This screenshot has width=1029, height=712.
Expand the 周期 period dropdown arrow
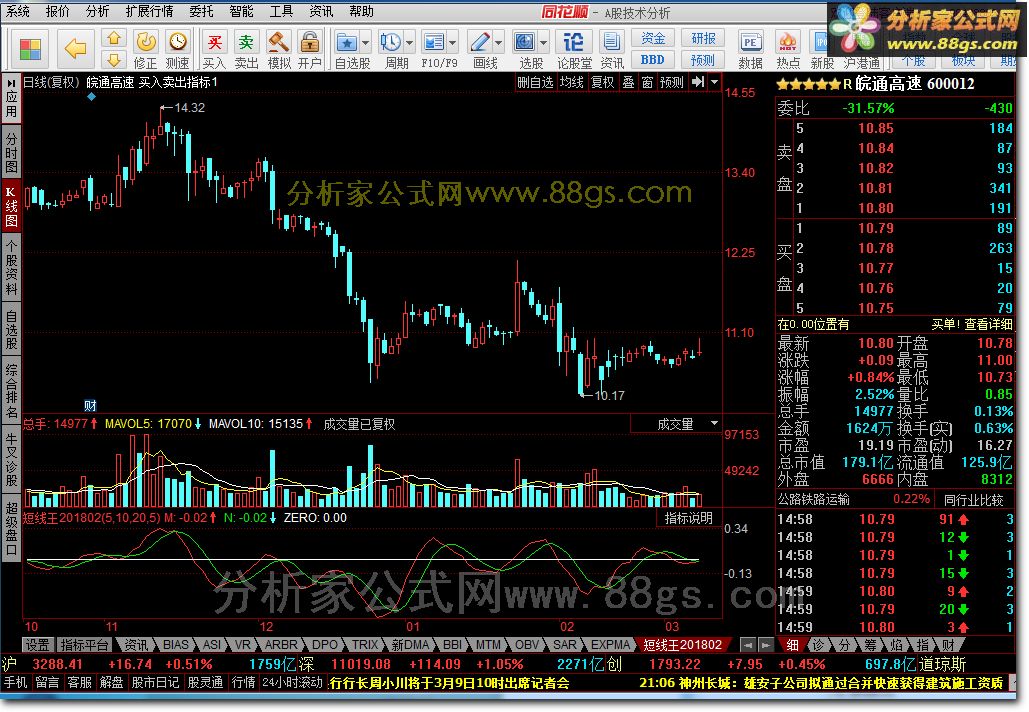coord(410,43)
